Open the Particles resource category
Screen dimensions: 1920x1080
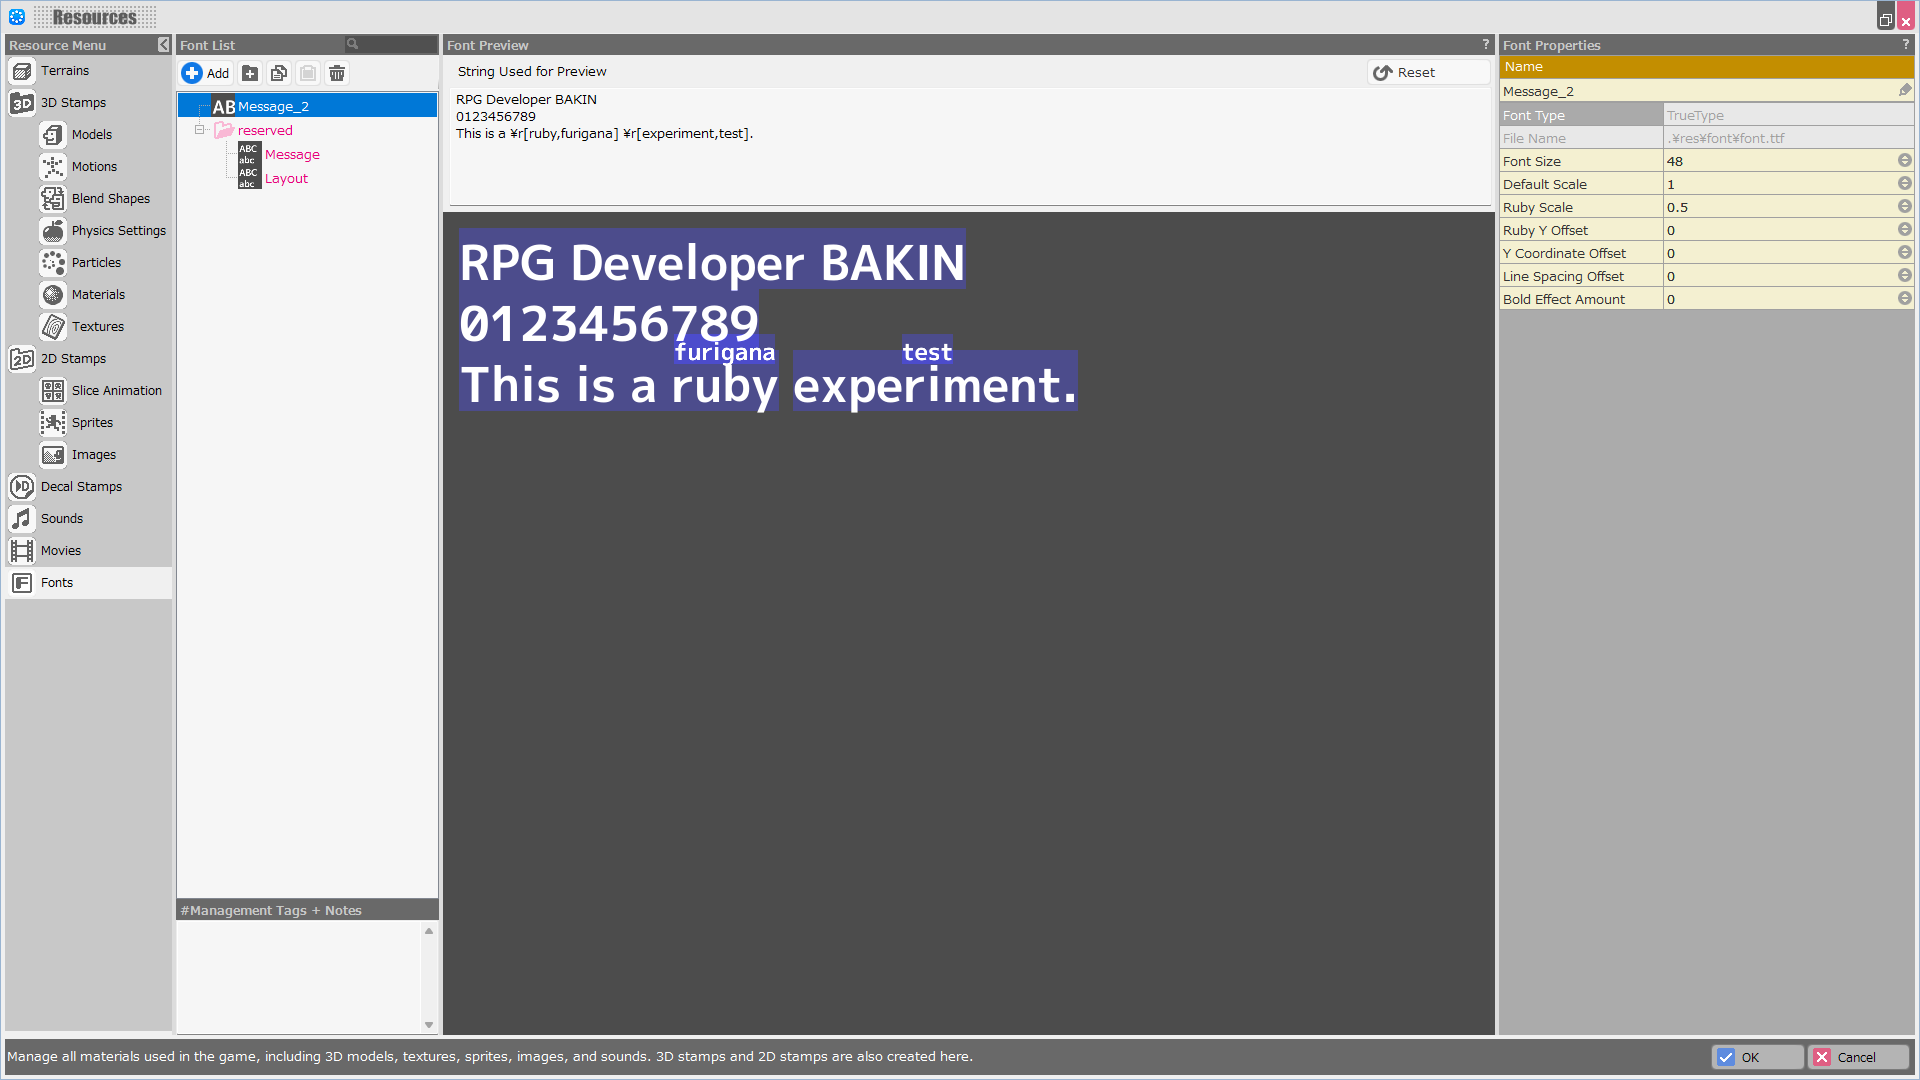96,263
